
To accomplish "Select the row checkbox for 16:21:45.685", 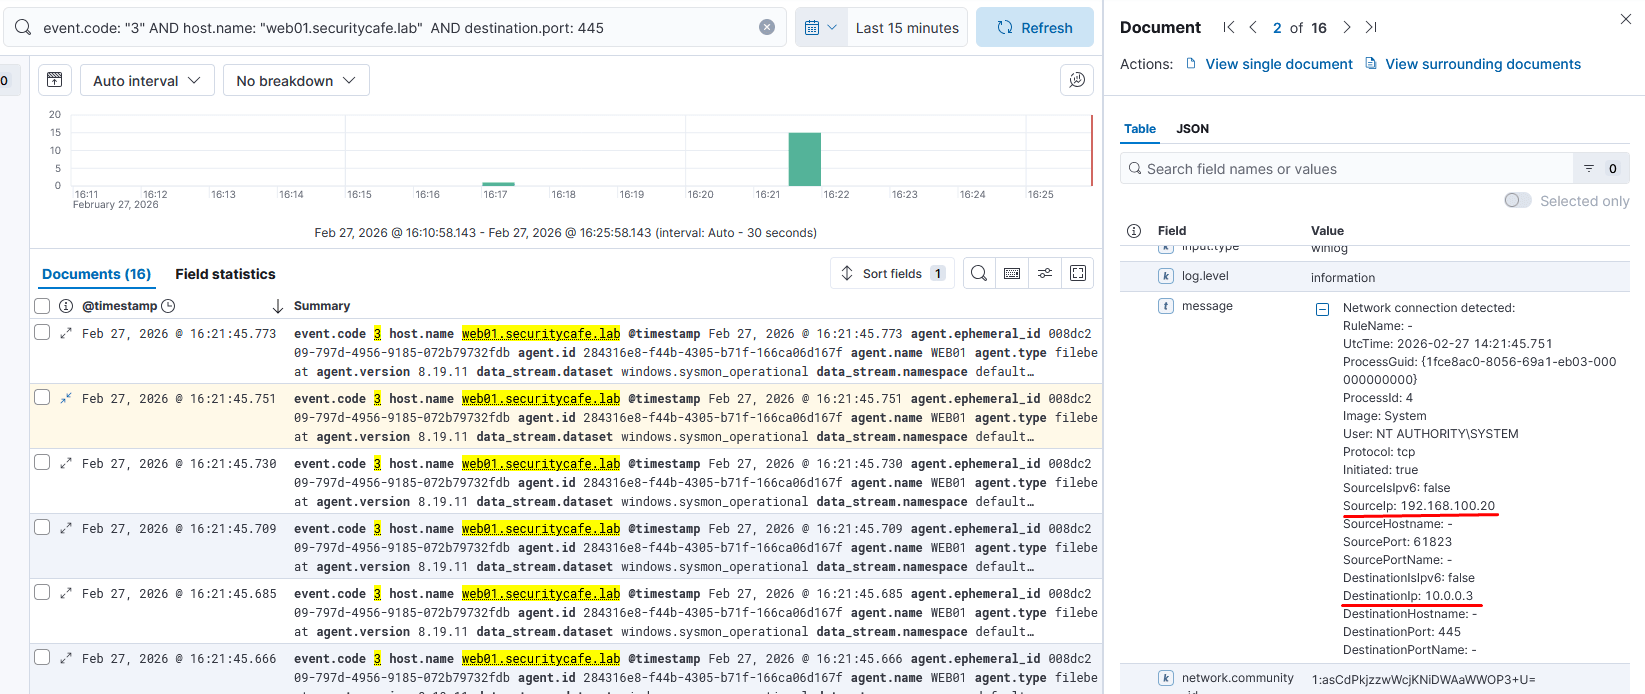I will click(42, 592).
